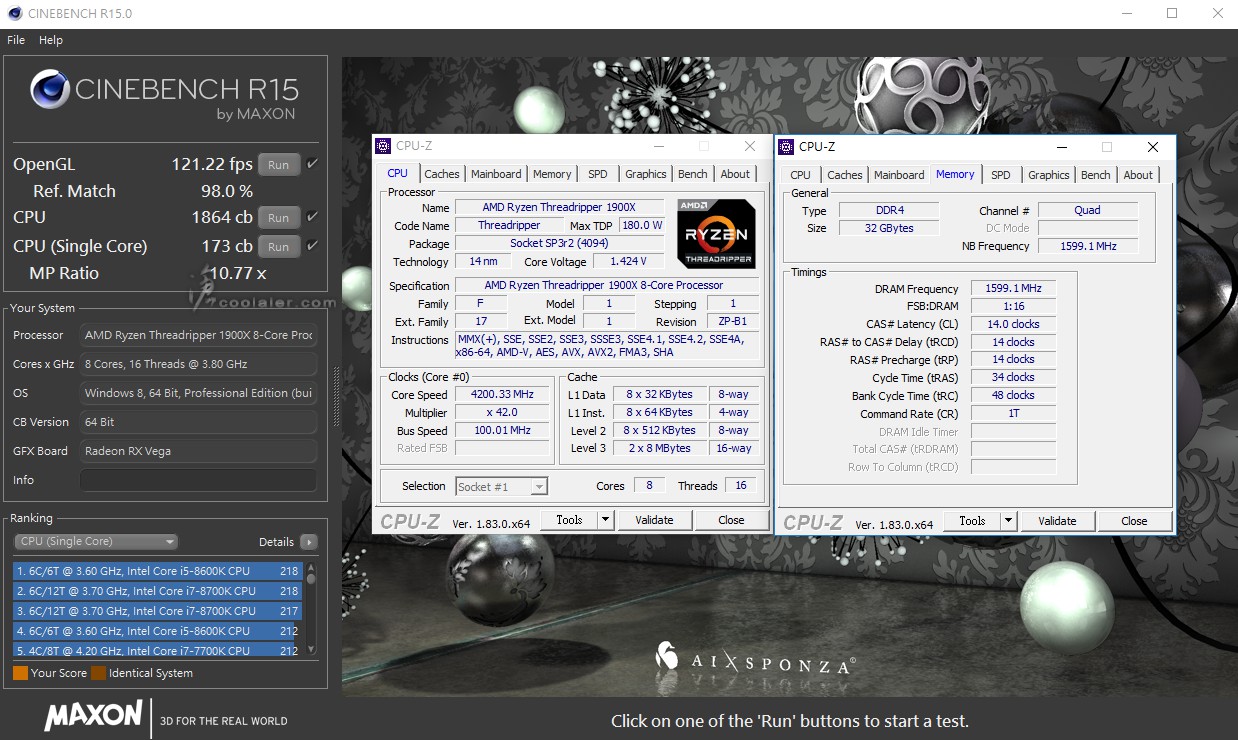Click the CAS# Latency value "14.0 clocks"
This screenshot has width=1238, height=740.
click(x=1013, y=324)
